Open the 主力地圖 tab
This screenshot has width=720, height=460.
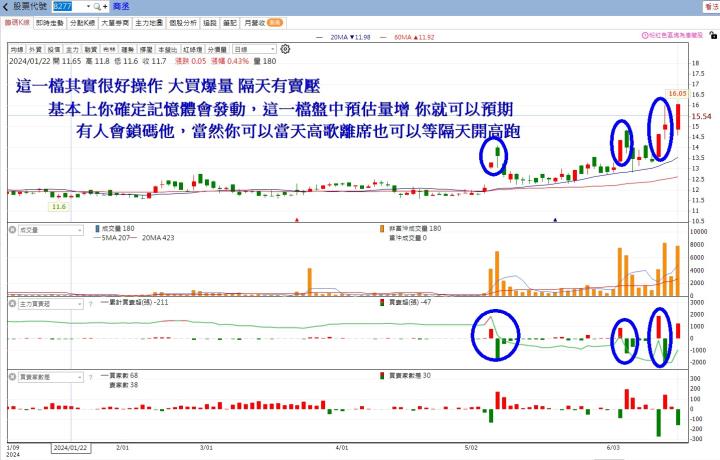click(x=148, y=20)
